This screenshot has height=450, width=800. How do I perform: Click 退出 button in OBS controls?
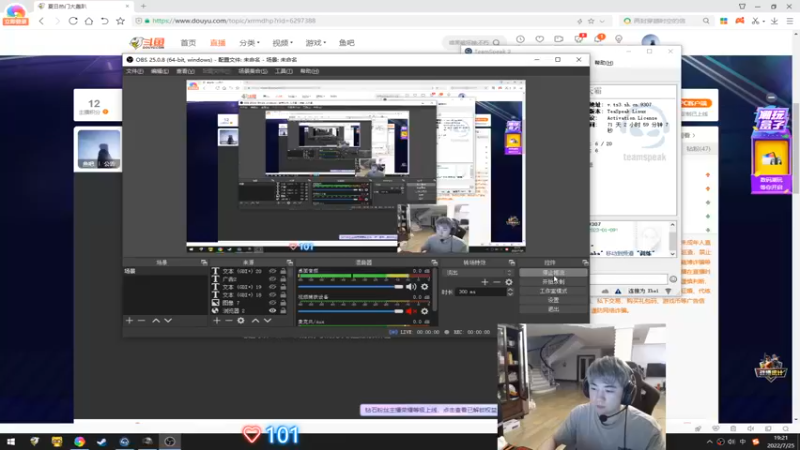553,309
